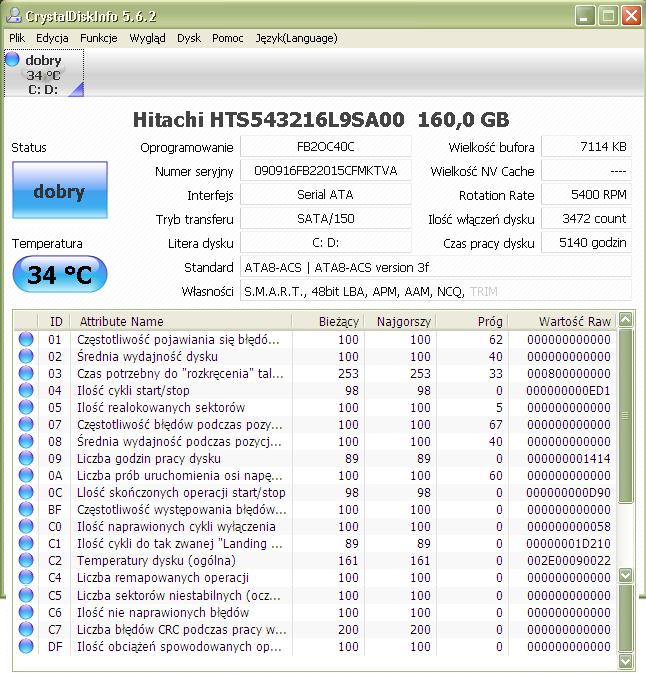646x673 pixels.
Task: Select row Liczba remapowanych operacji
Action: click(315, 578)
